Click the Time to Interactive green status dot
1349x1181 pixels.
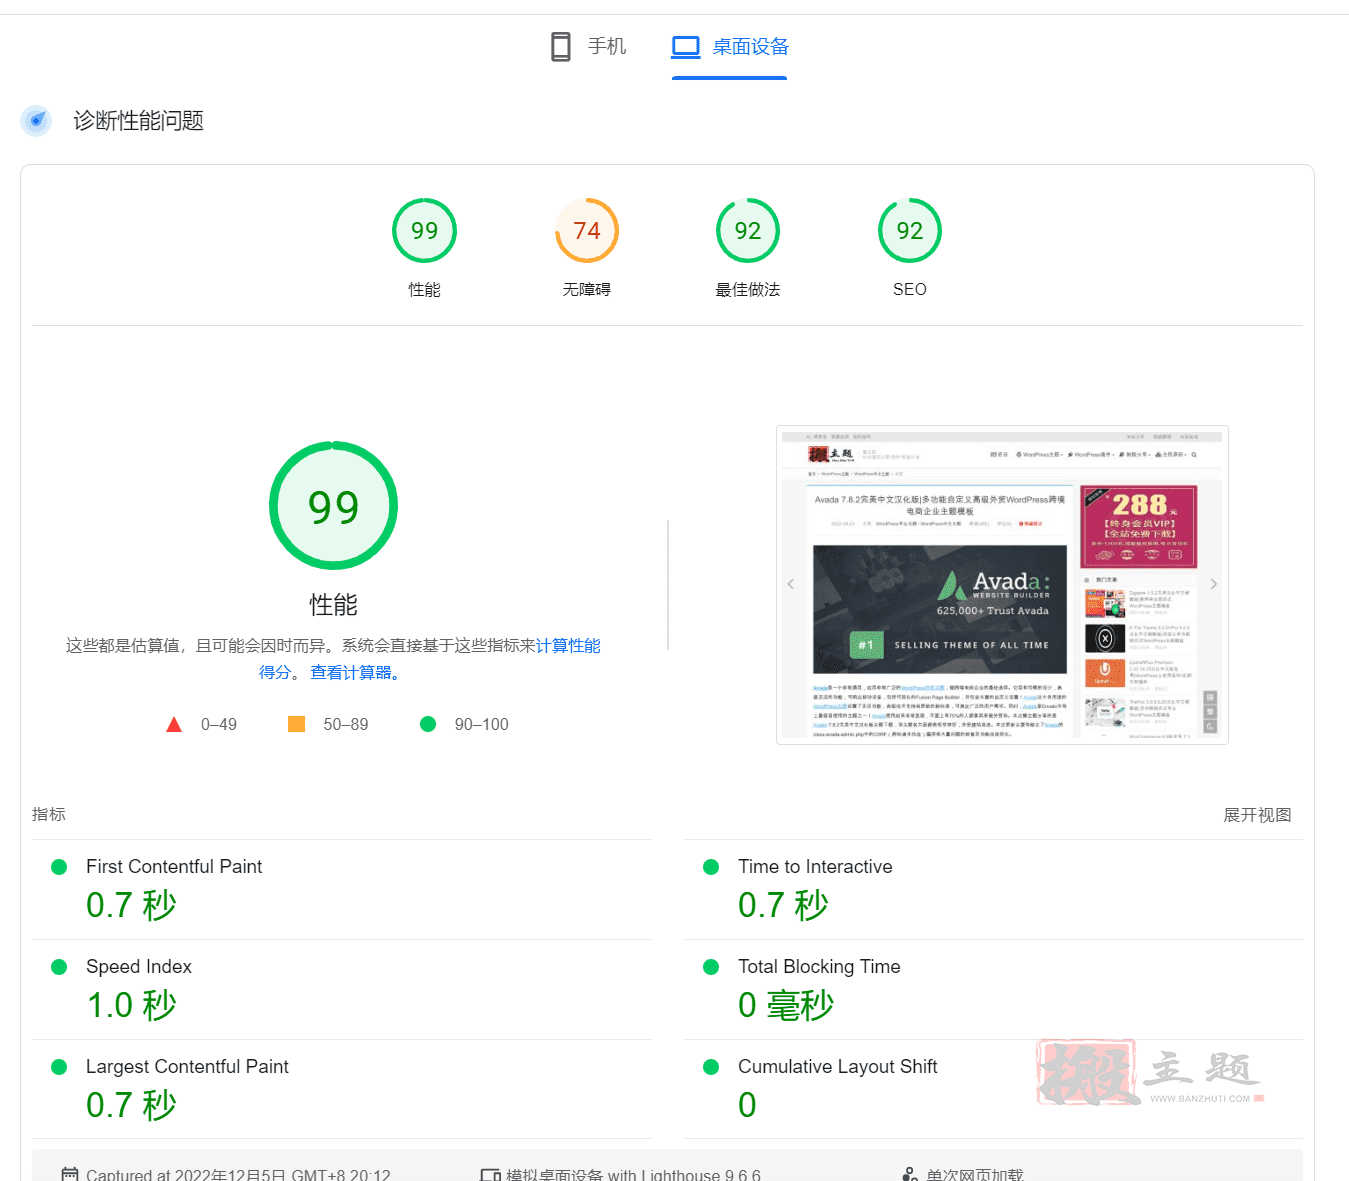711,867
